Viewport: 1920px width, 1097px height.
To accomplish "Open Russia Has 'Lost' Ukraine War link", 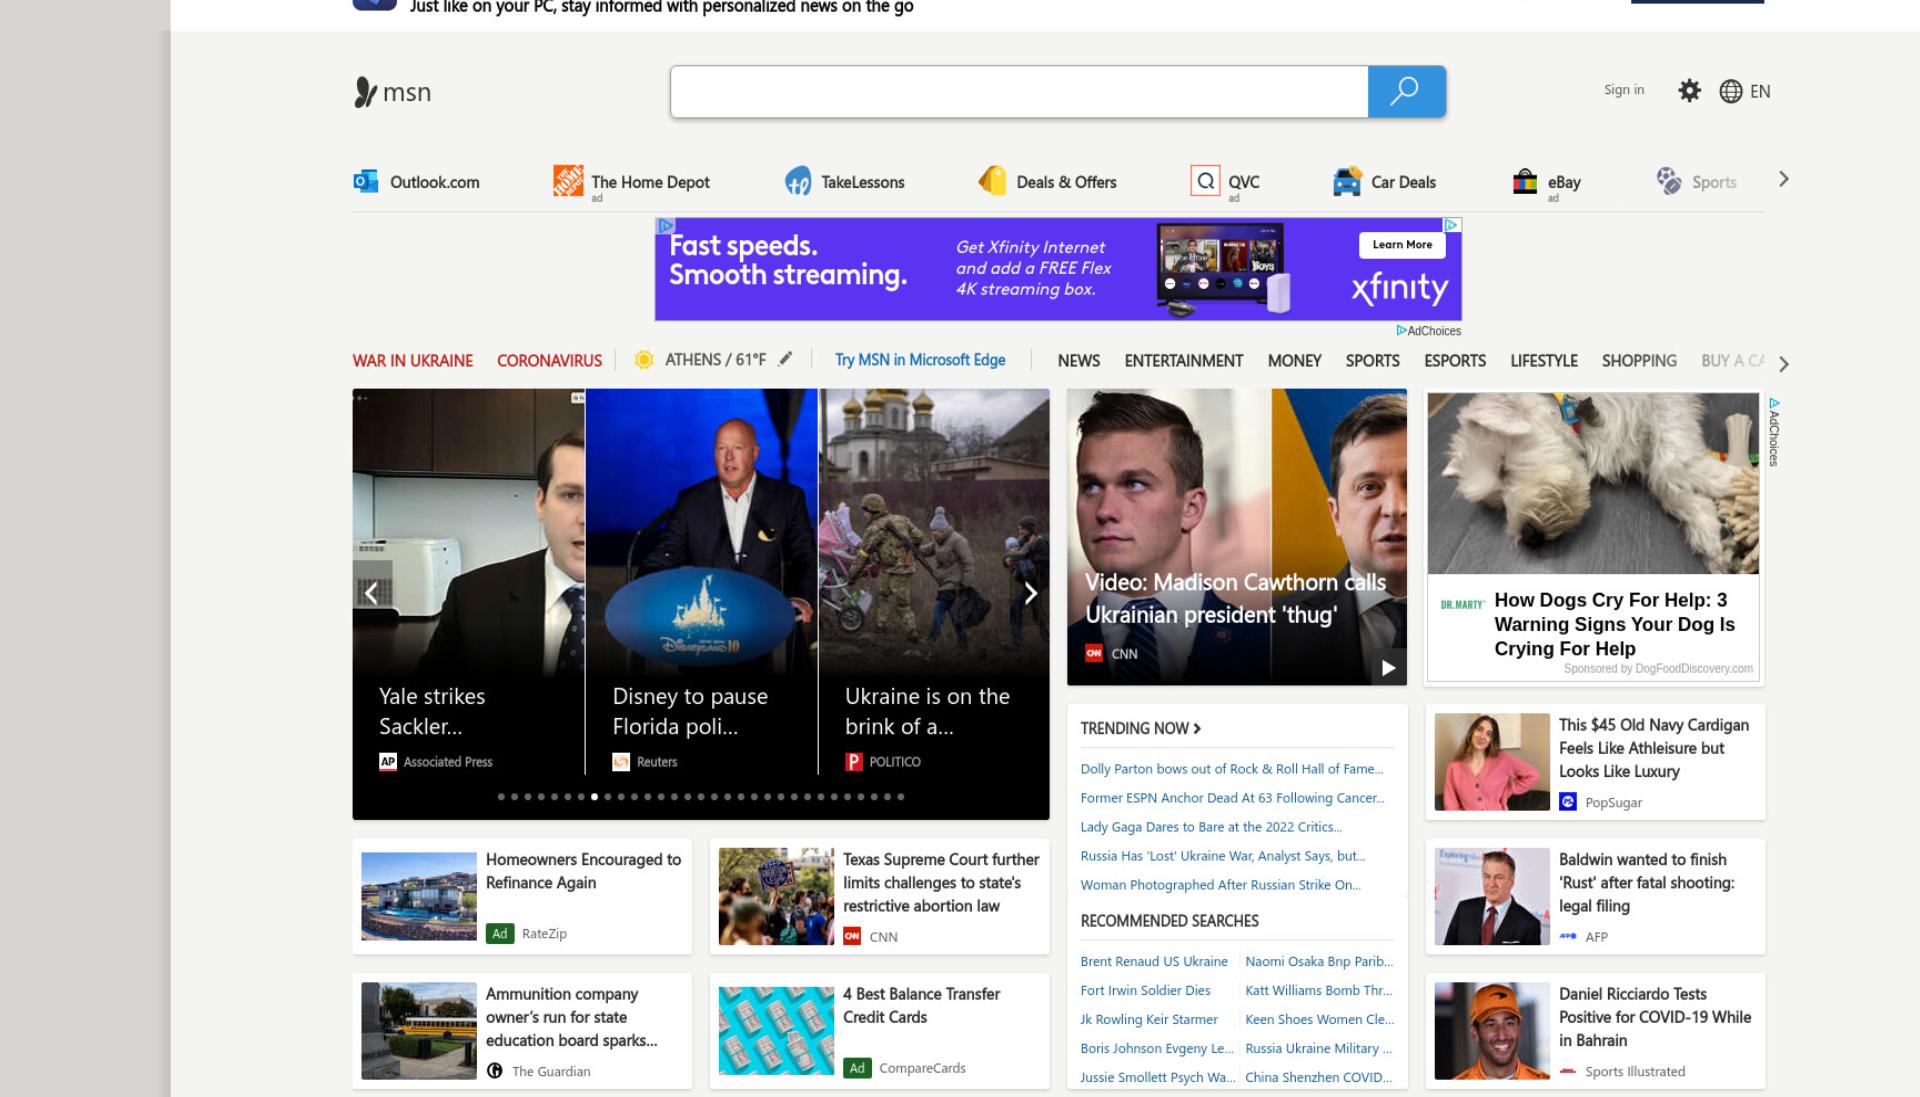I will 1222,856.
